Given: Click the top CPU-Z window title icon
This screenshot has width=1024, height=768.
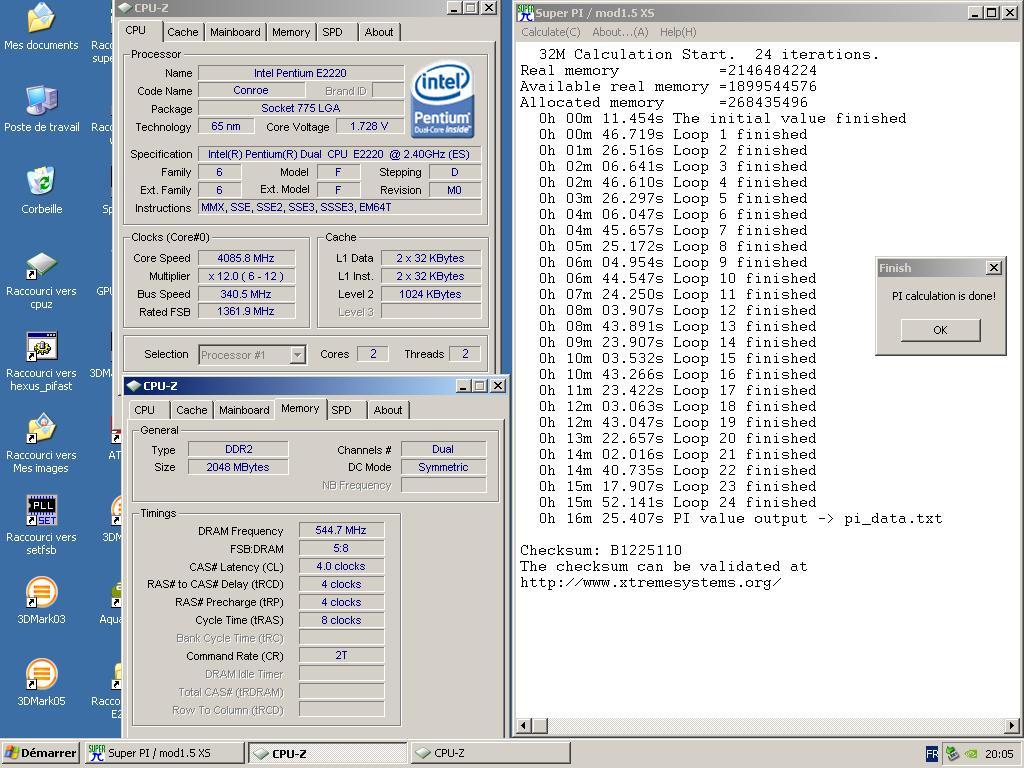Looking at the screenshot, I should pyautogui.click(x=125, y=8).
